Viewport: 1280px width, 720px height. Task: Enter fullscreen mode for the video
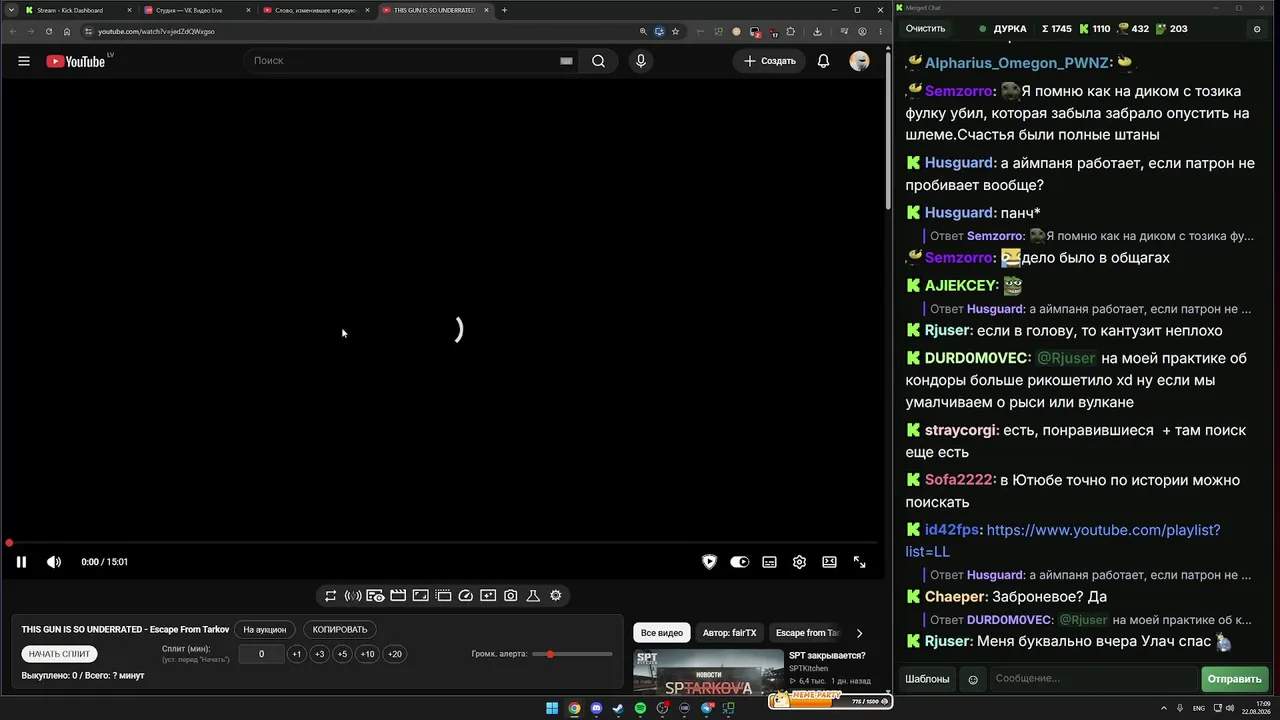[x=859, y=562]
